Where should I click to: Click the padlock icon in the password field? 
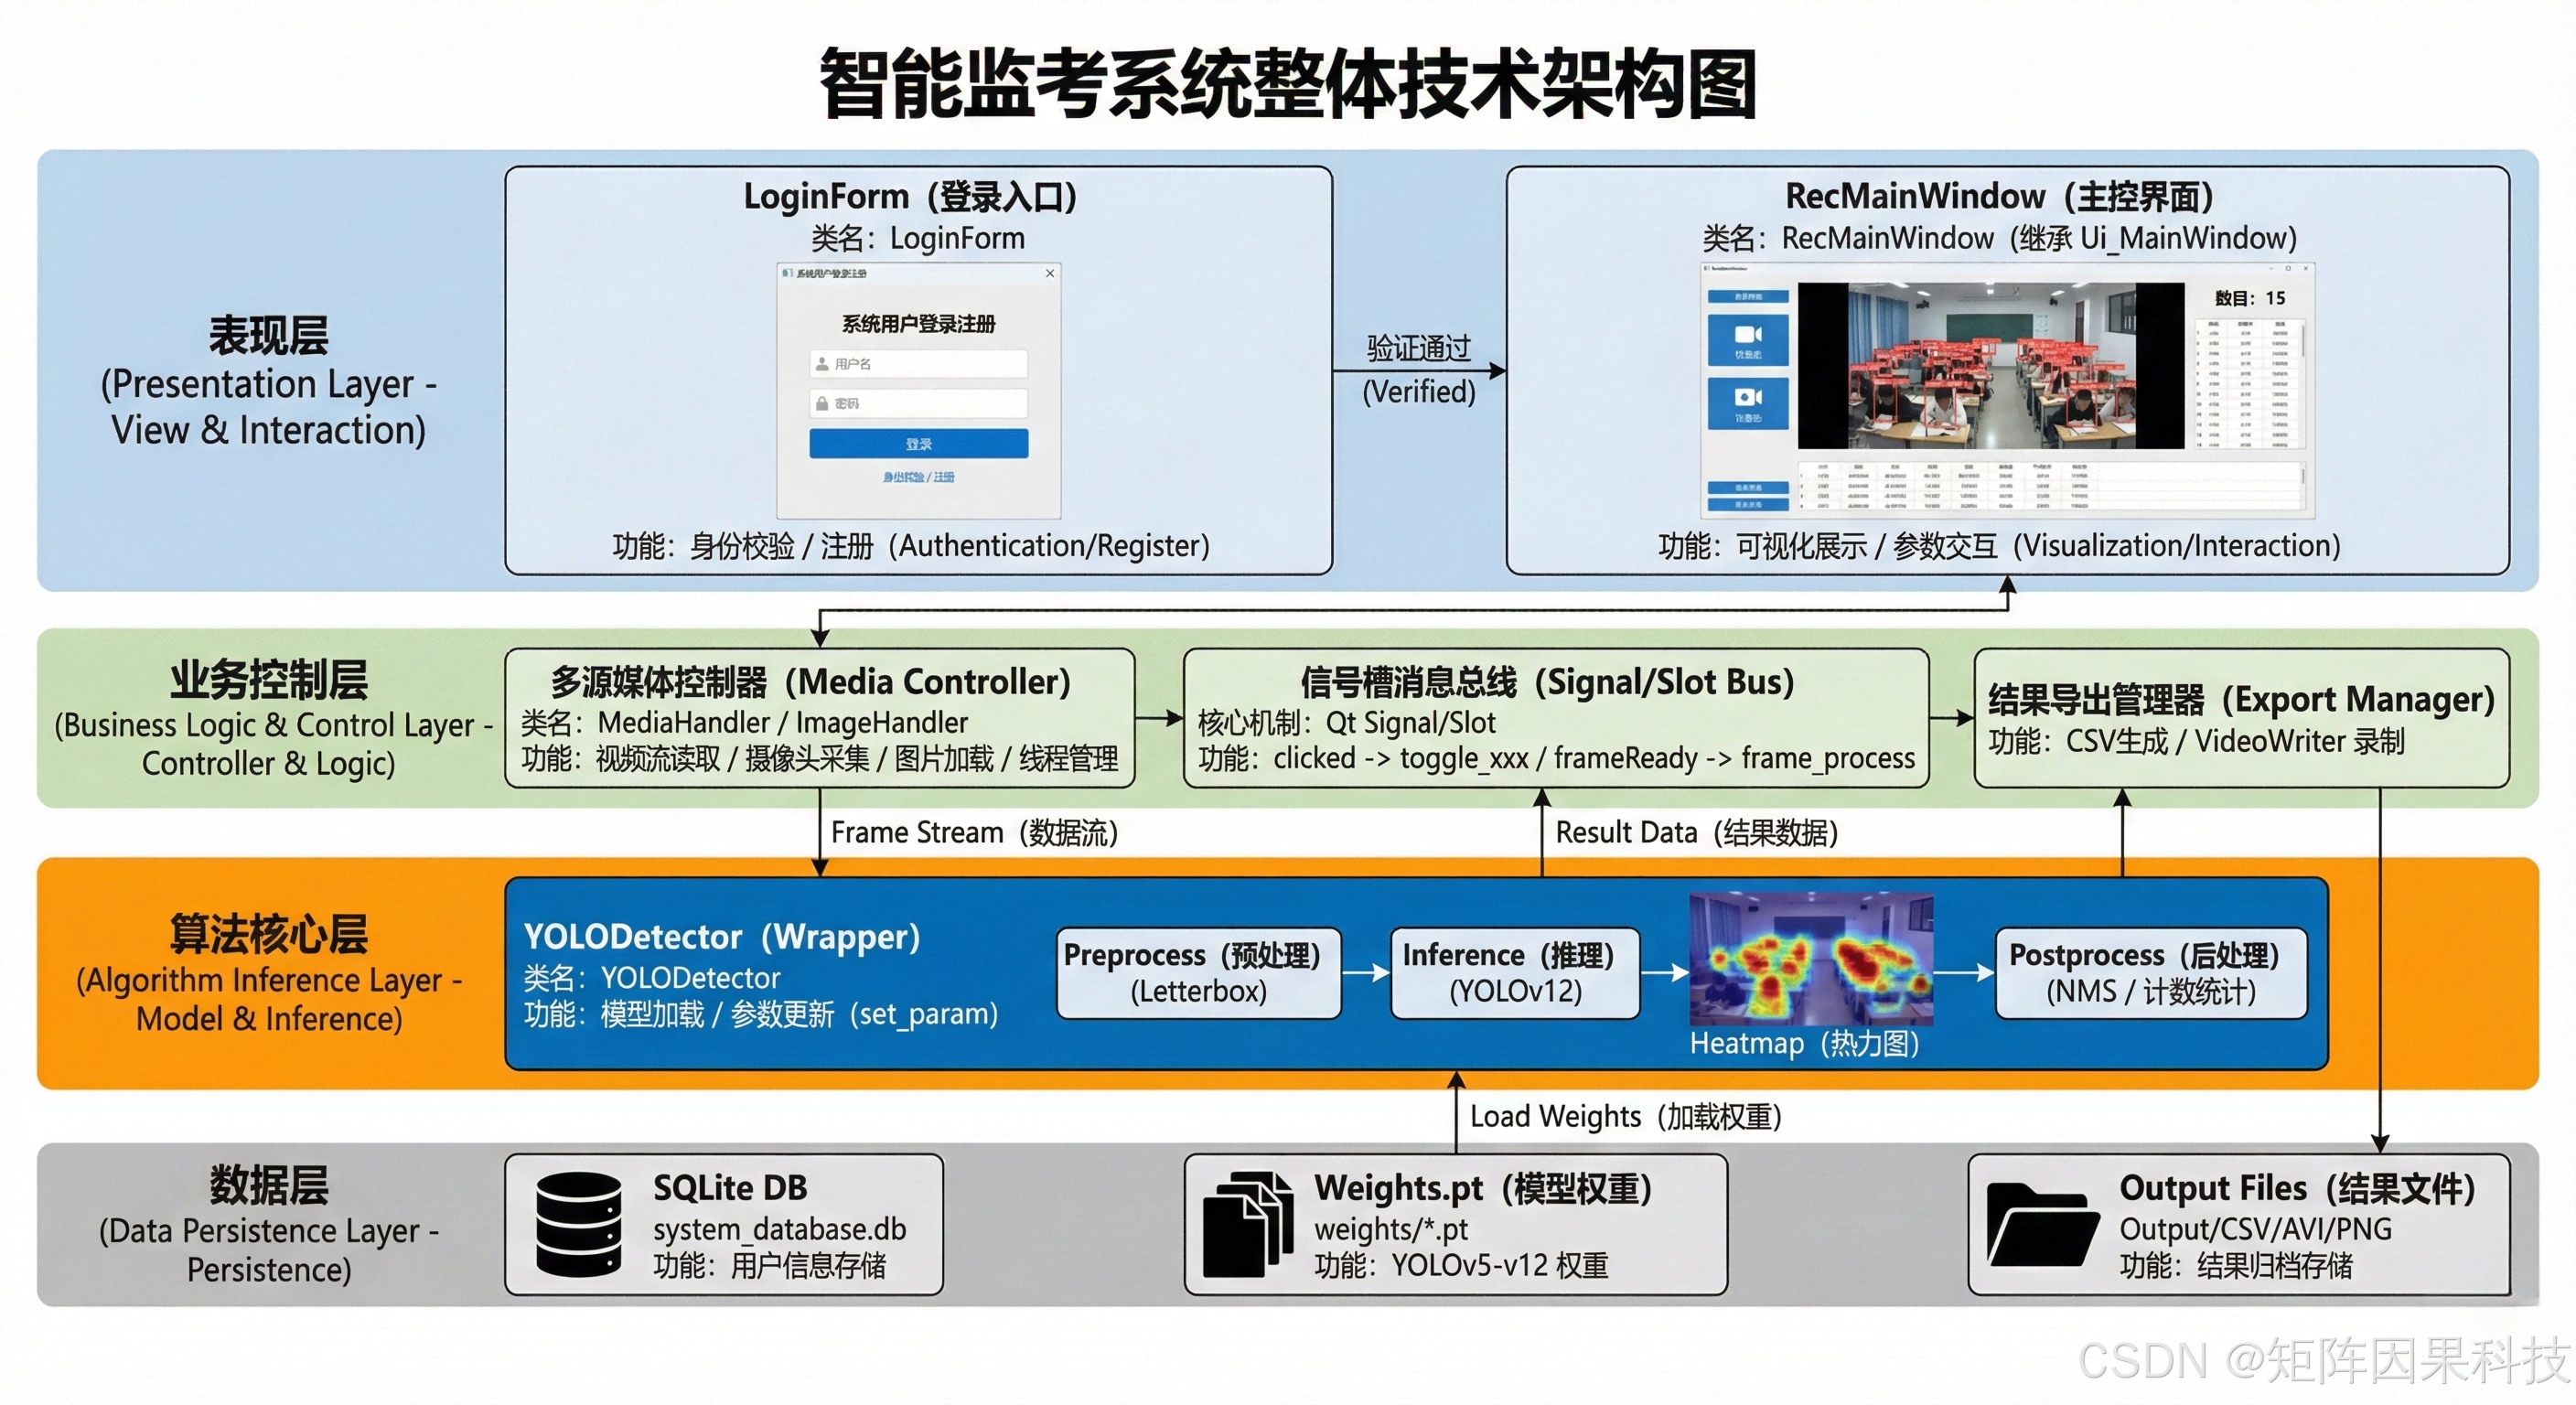click(x=822, y=403)
